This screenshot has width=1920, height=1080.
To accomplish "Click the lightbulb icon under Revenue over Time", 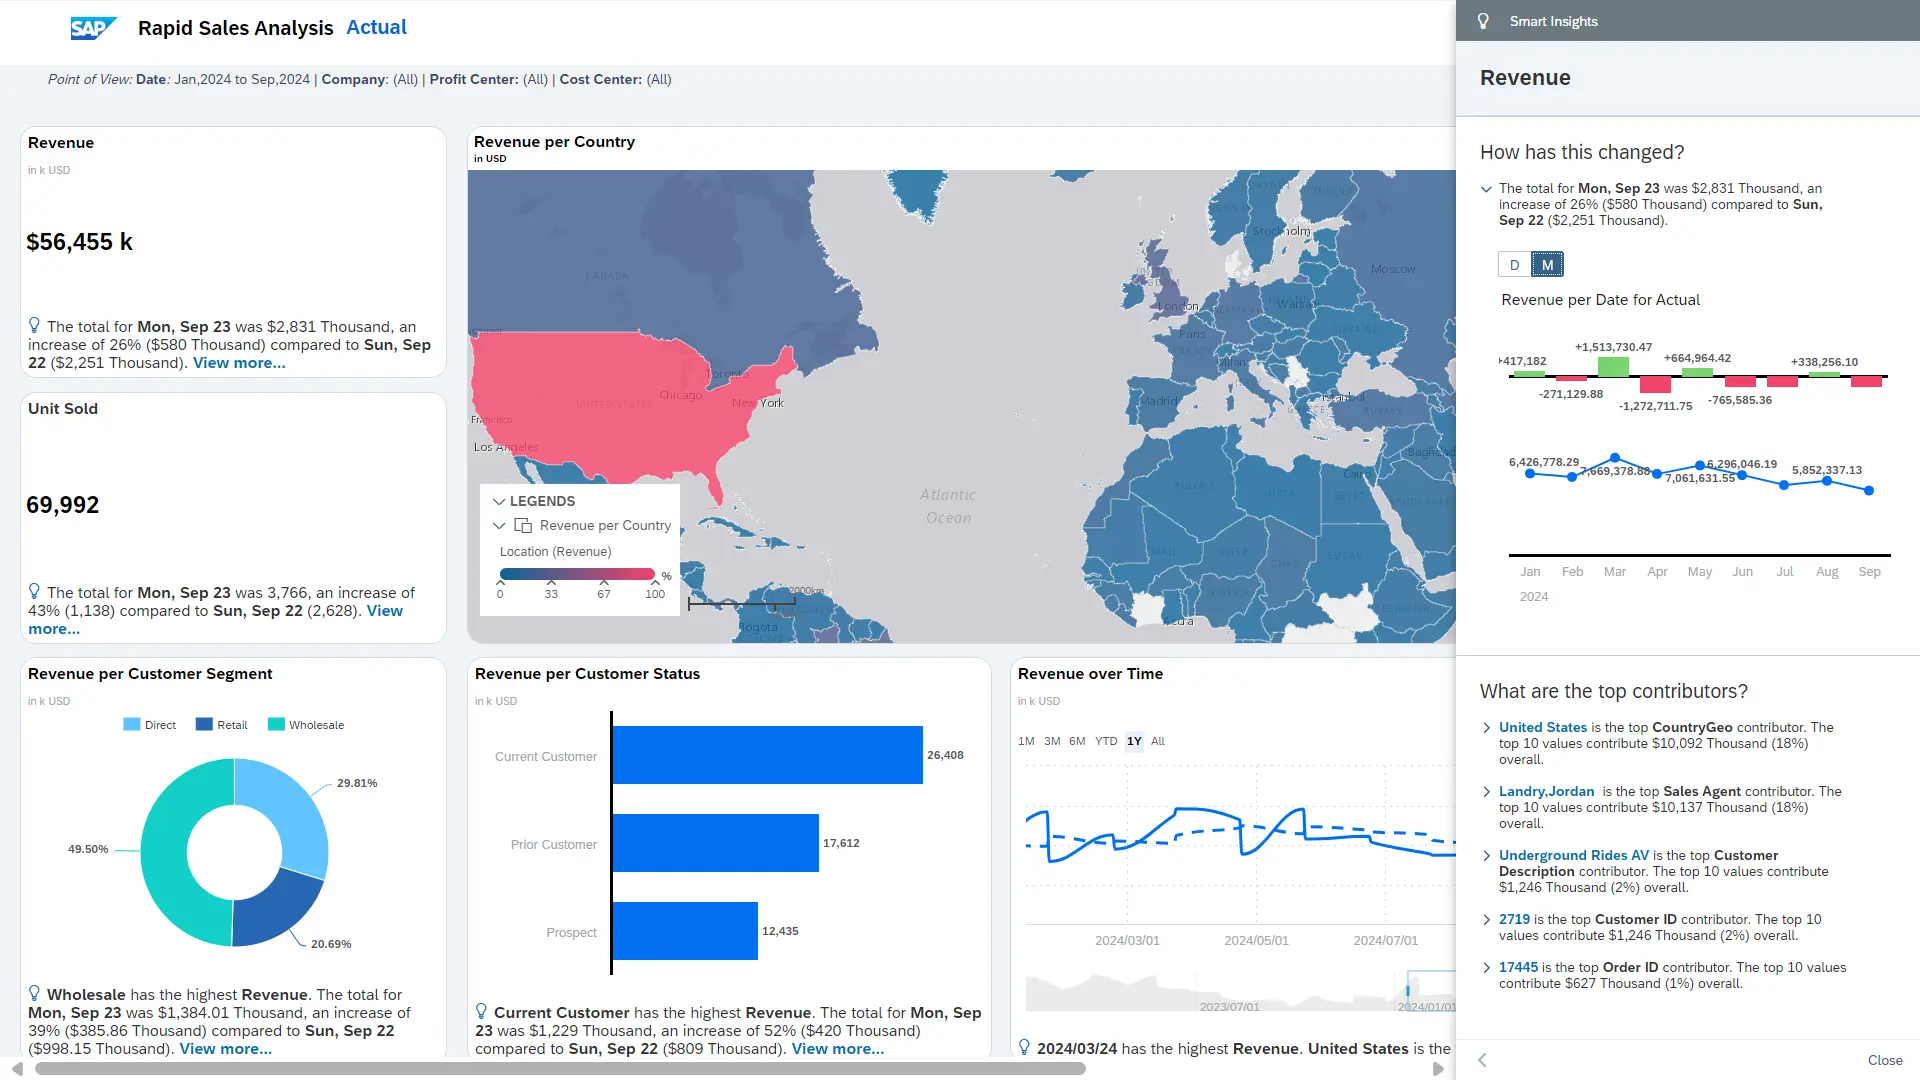I will [x=1024, y=1047].
